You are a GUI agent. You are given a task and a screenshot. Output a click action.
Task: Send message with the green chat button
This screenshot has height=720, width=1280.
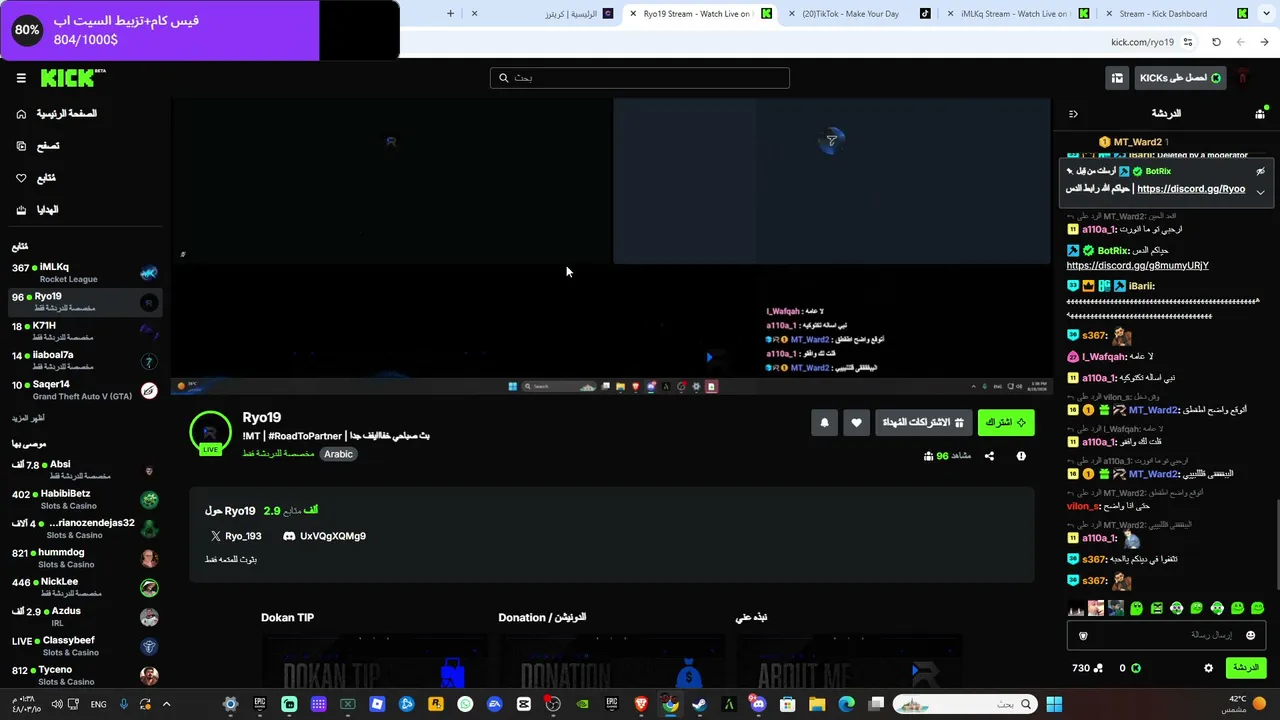(x=1245, y=668)
